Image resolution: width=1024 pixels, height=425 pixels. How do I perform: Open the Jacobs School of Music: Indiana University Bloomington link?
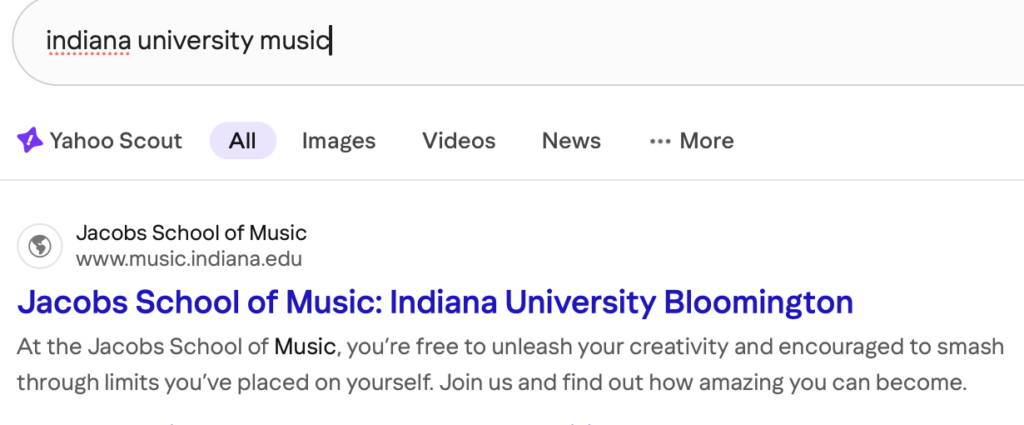tap(435, 302)
